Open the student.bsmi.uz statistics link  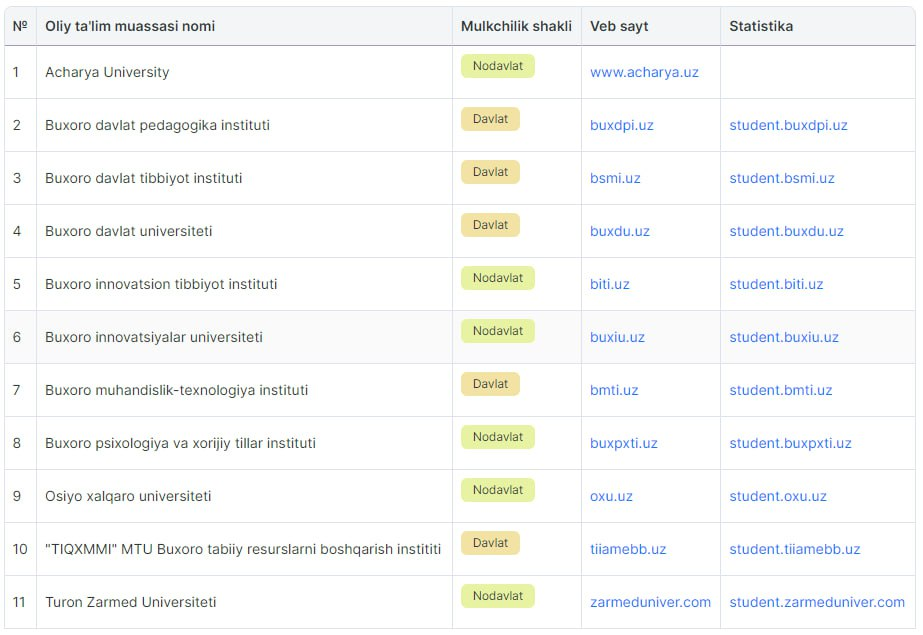pyautogui.click(x=782, y=178)
